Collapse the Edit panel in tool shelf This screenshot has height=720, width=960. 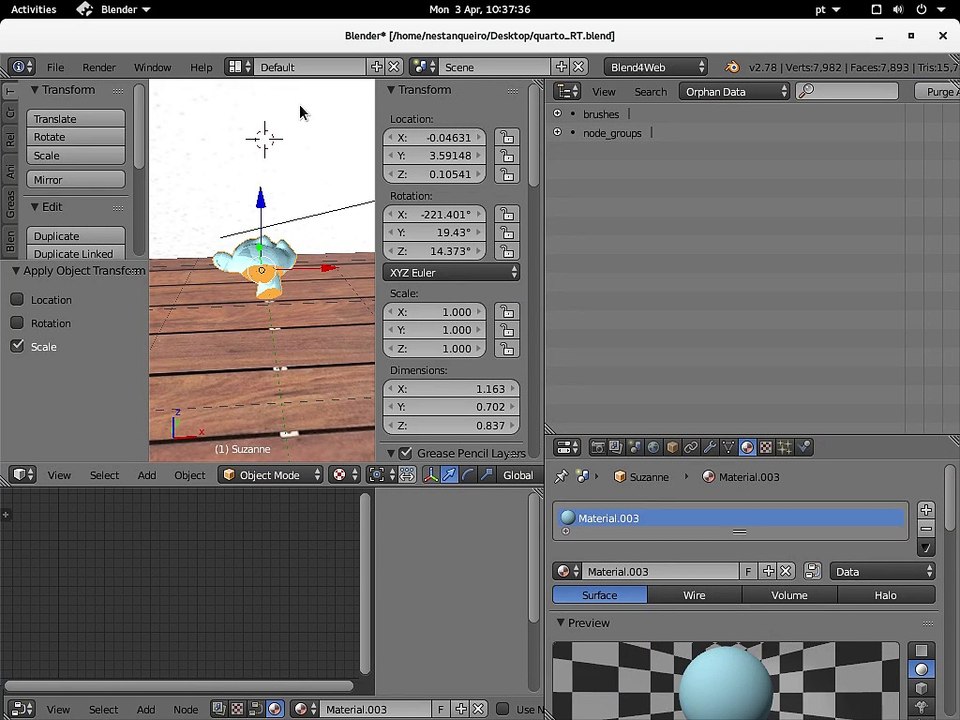(x=35, y=207)
